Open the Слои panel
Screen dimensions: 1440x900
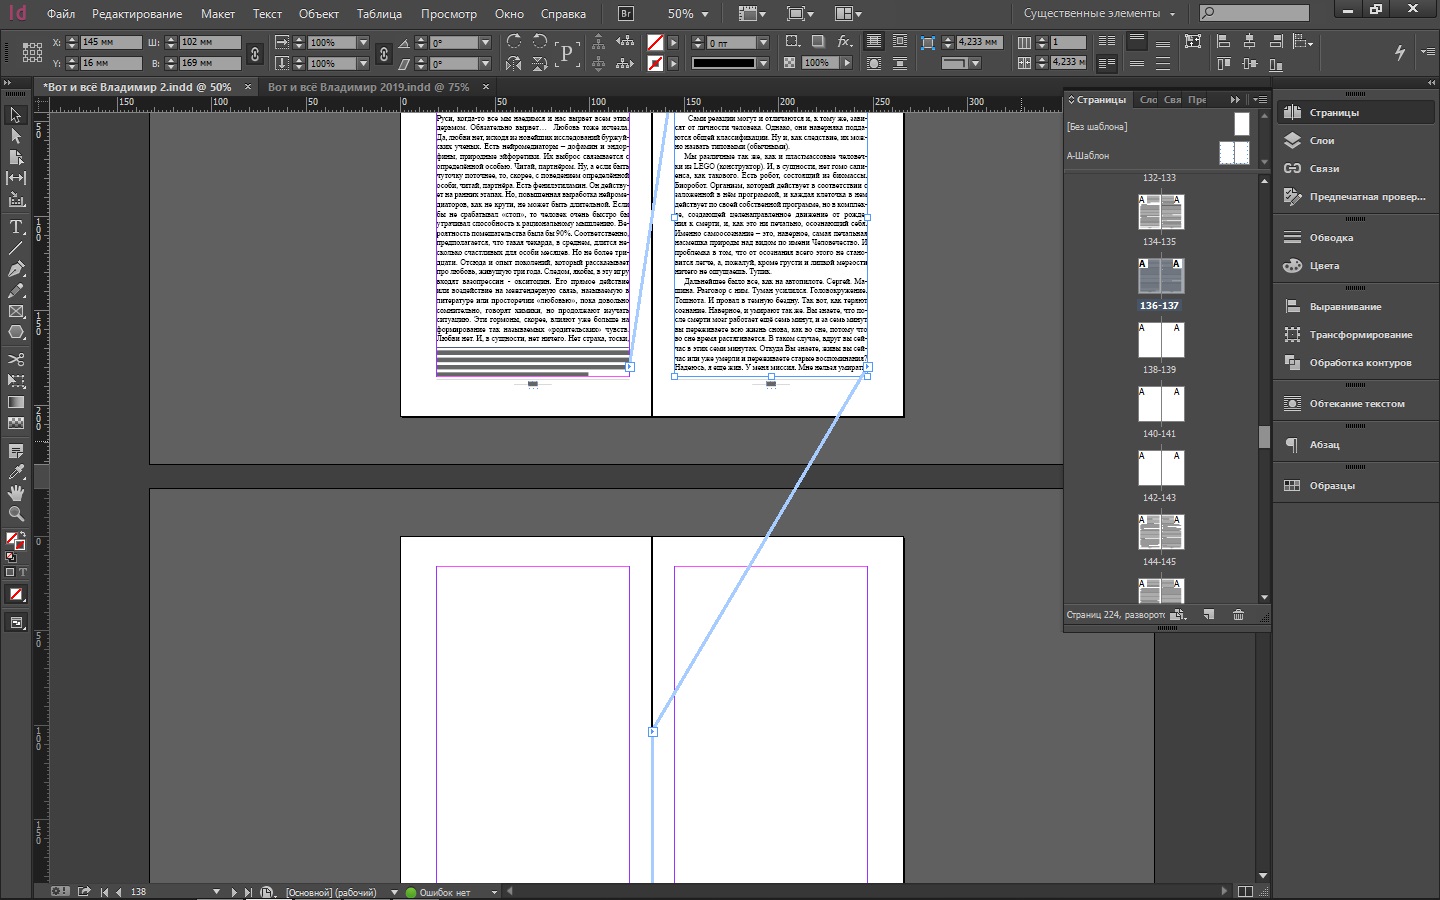[x=1321, y=141]
